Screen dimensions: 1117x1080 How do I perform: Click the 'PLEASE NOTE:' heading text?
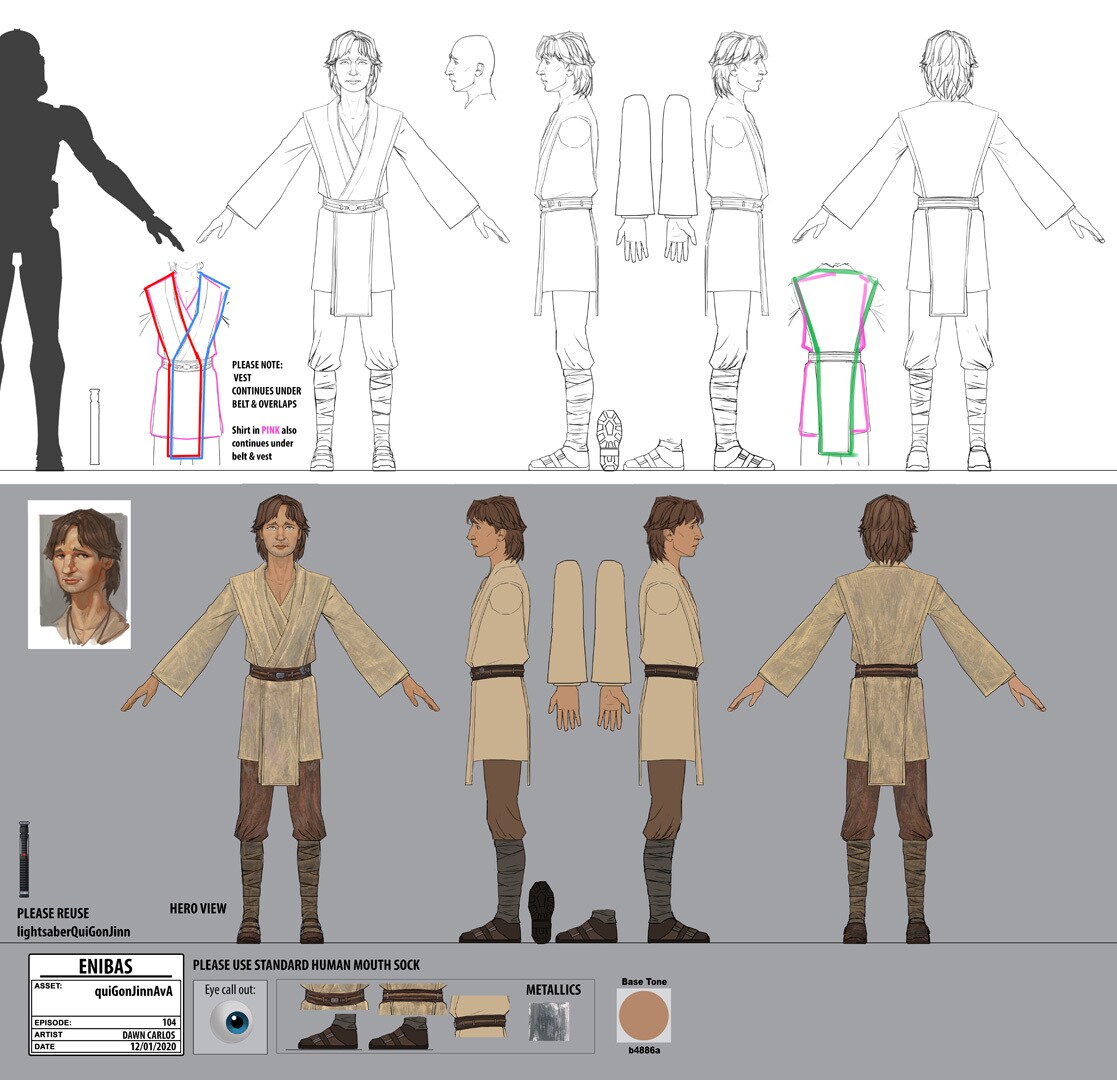pos(257,364)
